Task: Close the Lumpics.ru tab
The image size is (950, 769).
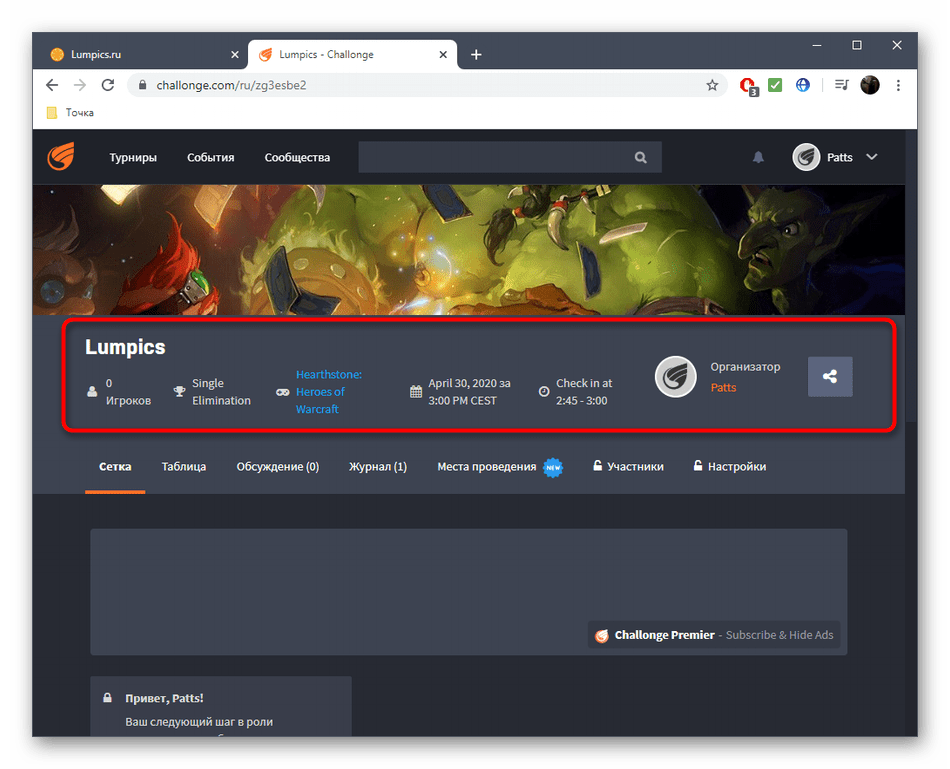Action: 235,55
